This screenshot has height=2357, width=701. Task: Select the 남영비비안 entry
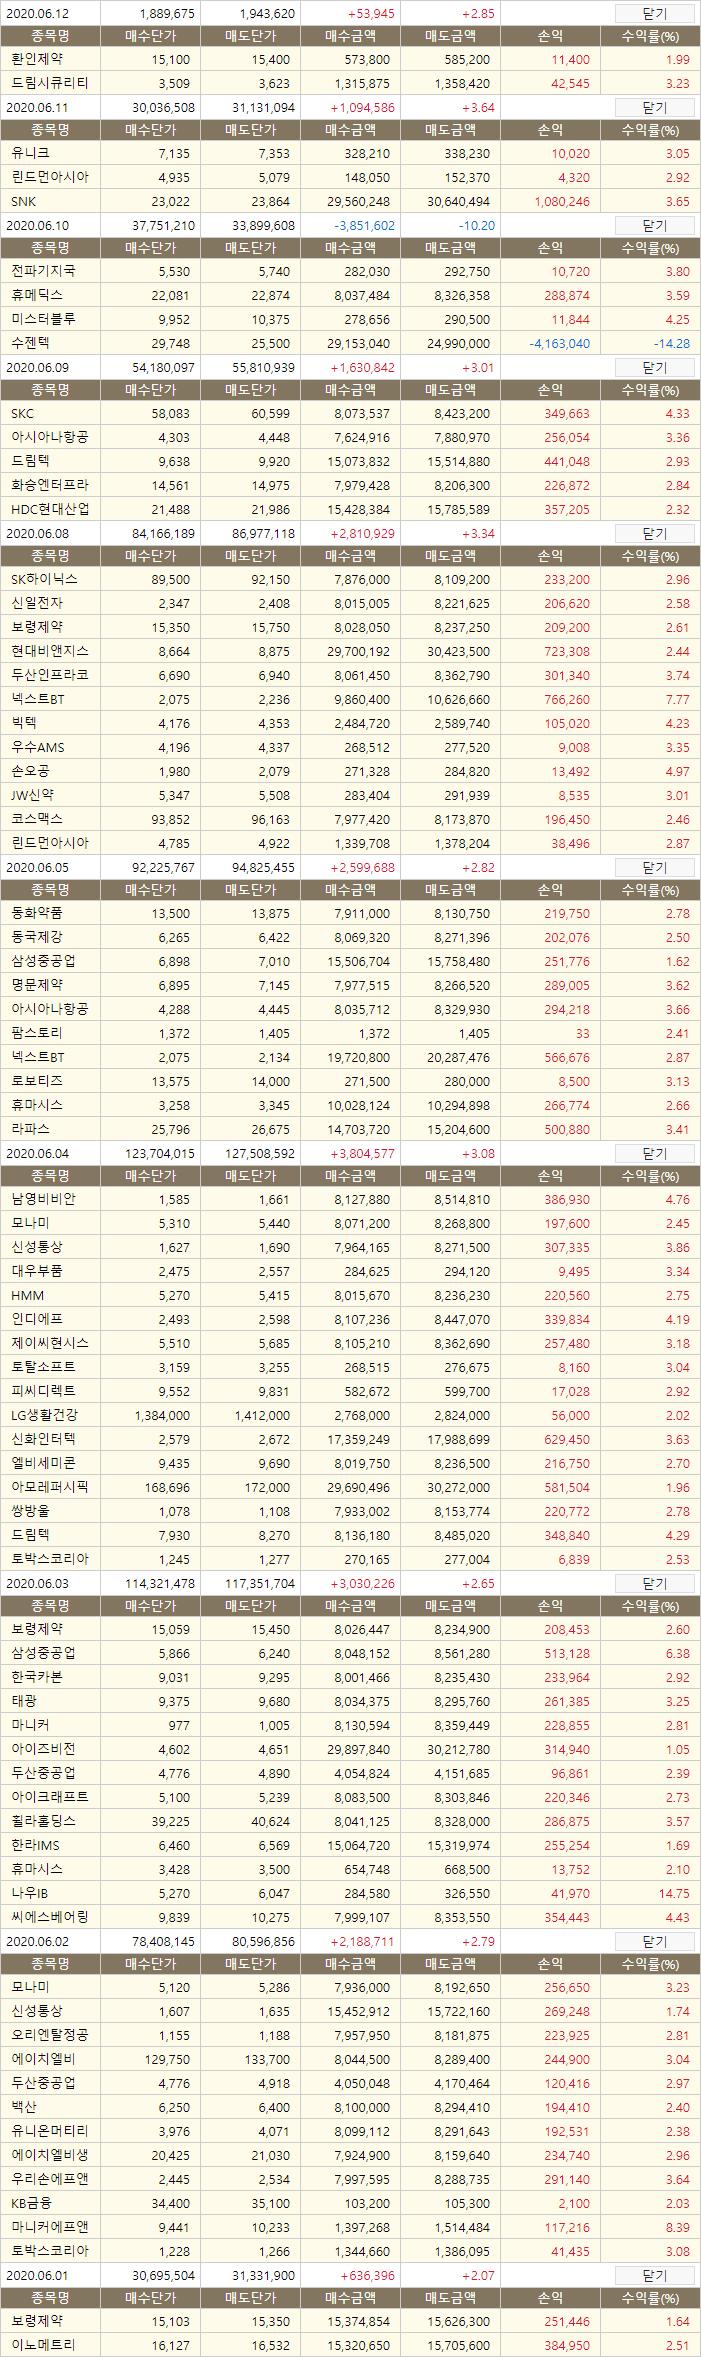tap(350, 1199)
